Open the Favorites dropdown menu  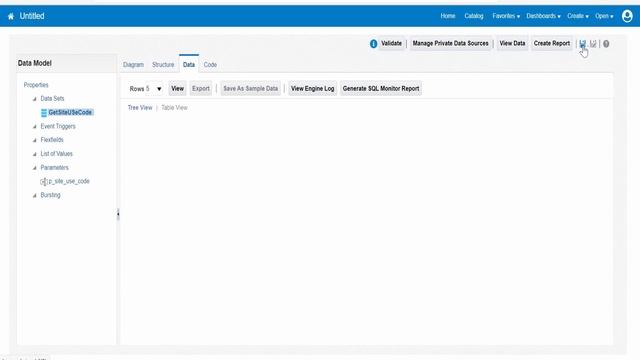click(x=506, y=16)
